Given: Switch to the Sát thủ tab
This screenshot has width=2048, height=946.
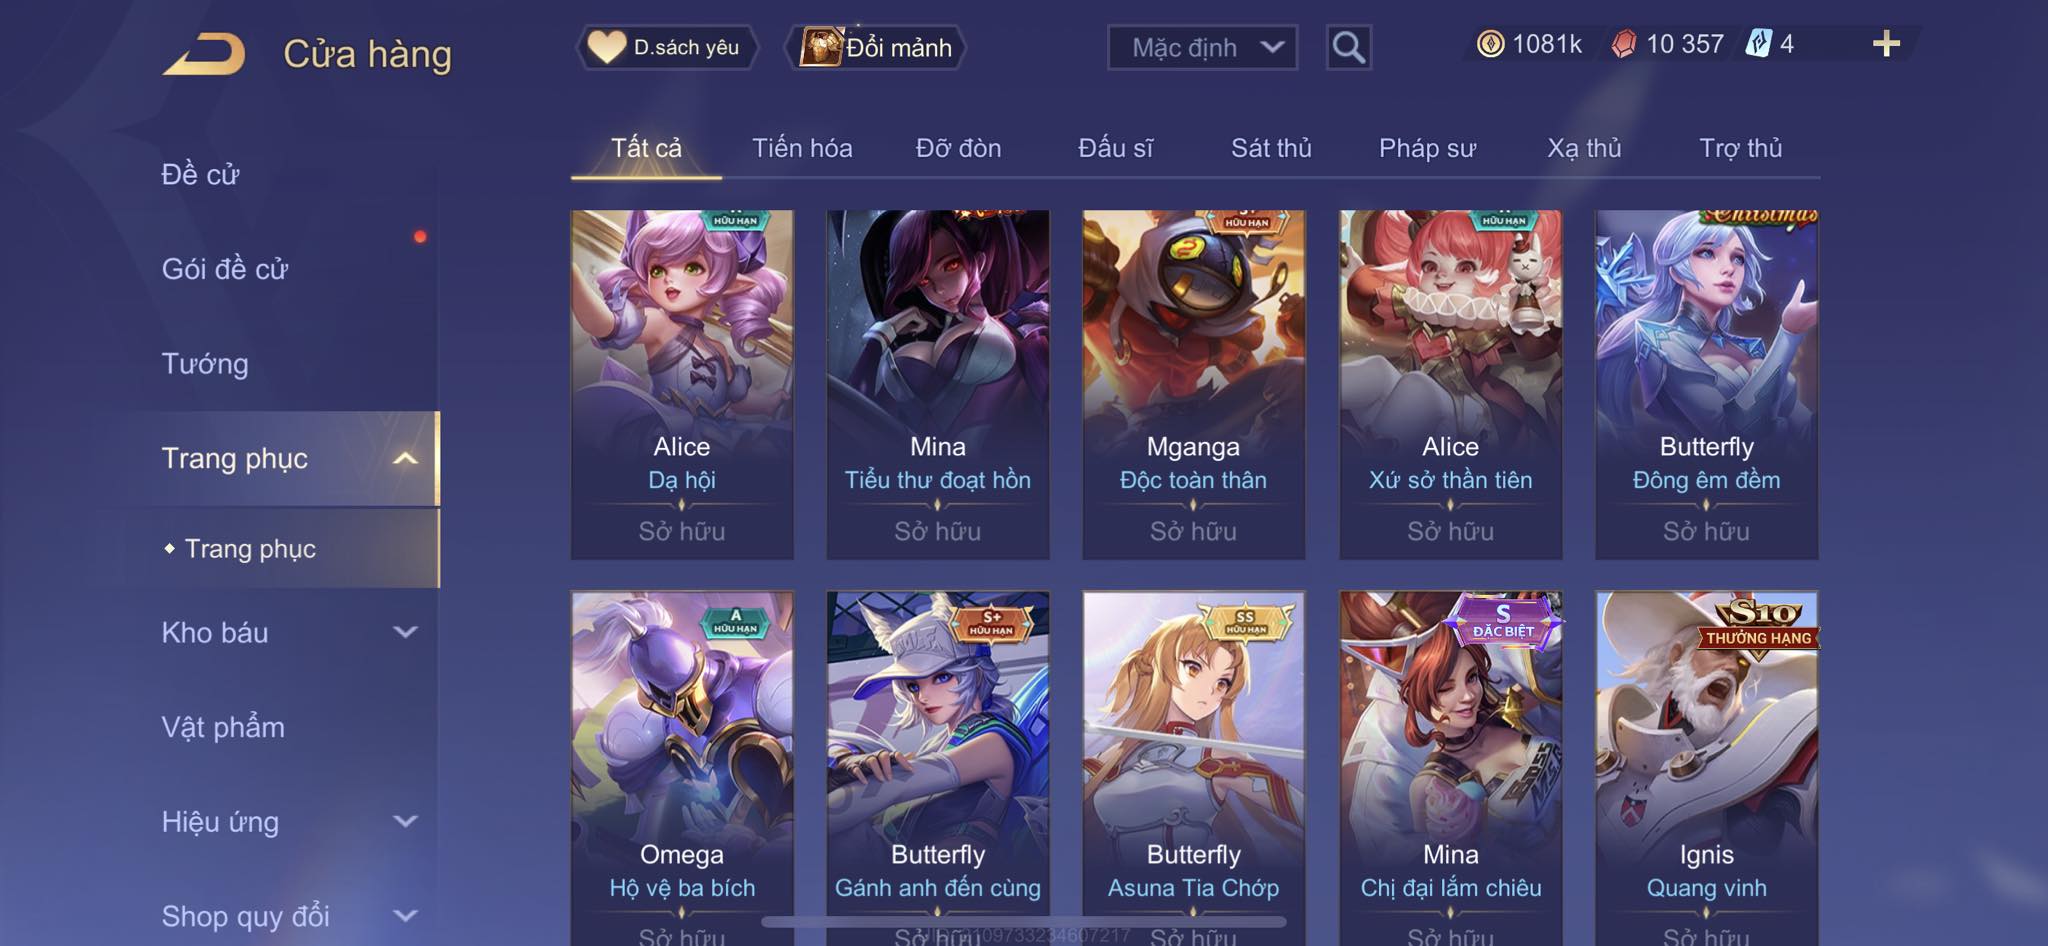Looking at the screenshot, I should tap(1271, 148).
